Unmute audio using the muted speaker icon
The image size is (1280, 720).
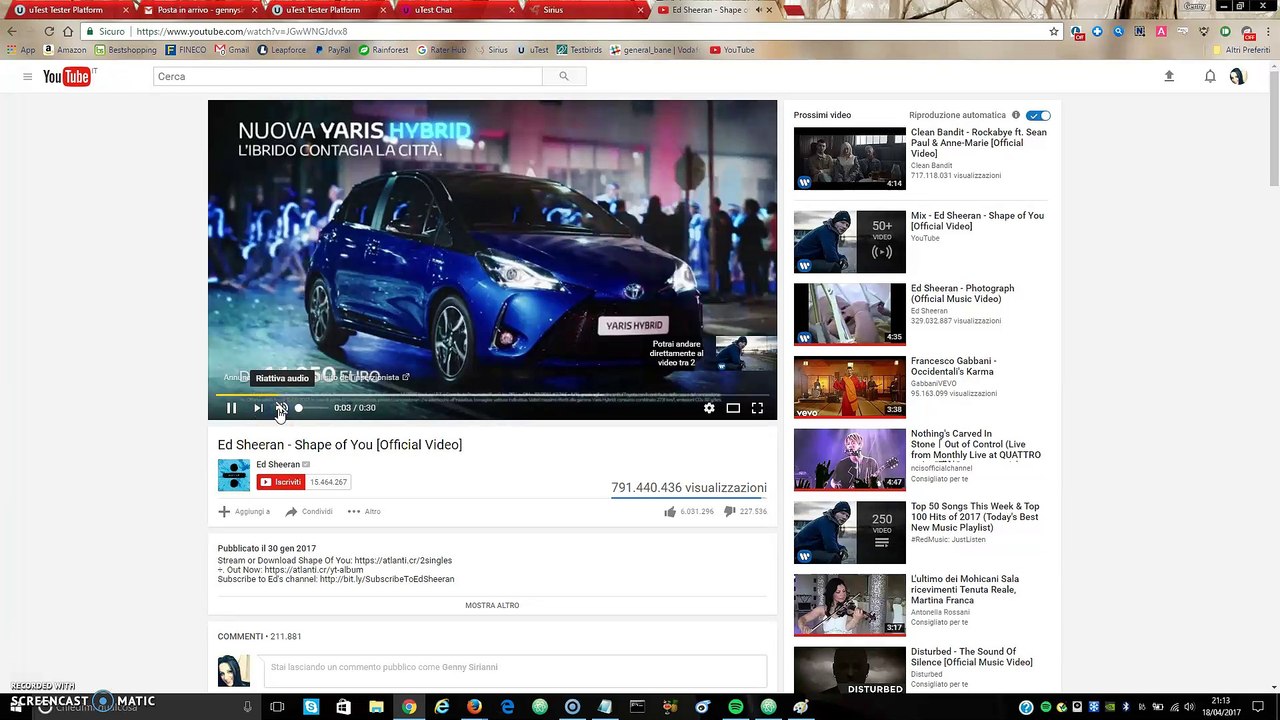(x=282, y=408)
